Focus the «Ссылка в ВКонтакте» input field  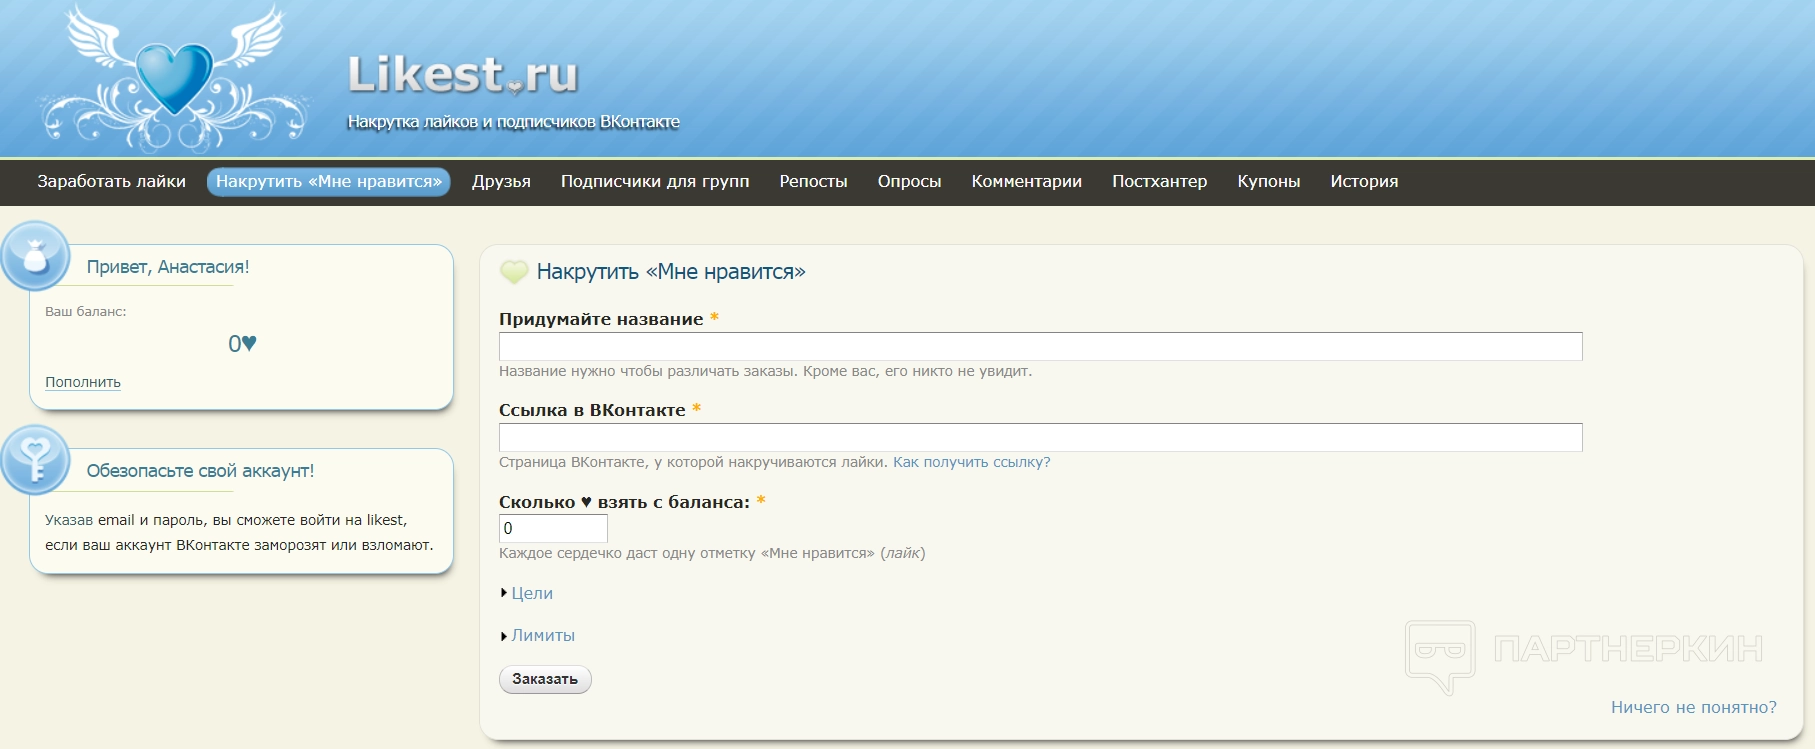1040,437
